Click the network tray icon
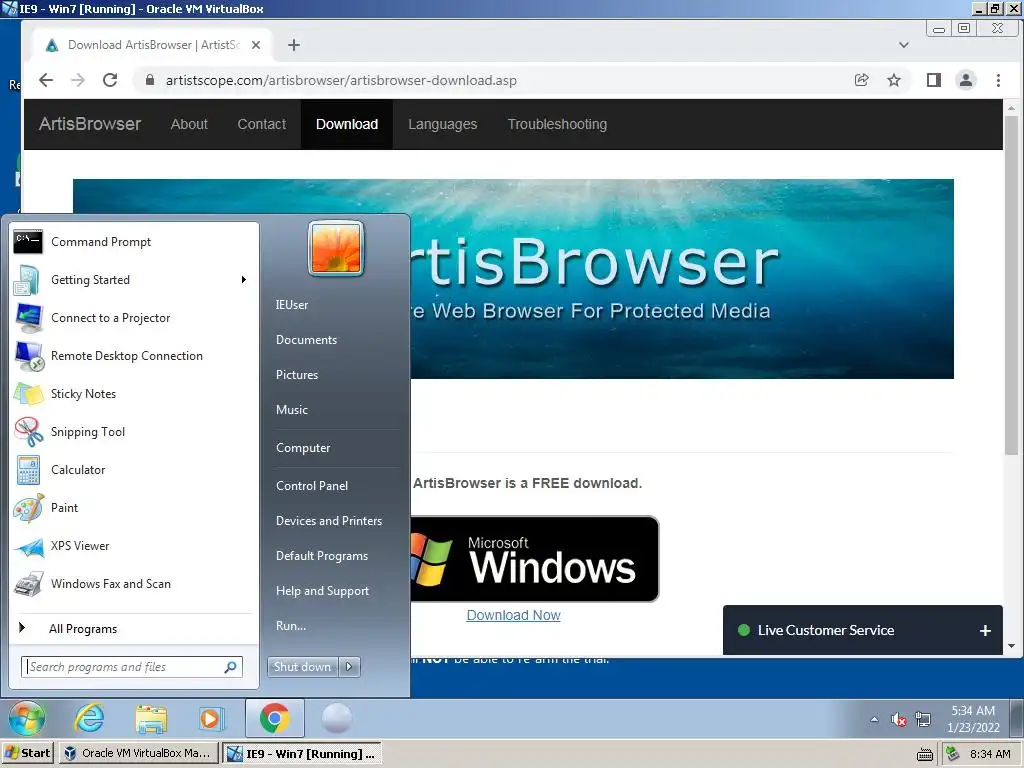 coord(923,720)
